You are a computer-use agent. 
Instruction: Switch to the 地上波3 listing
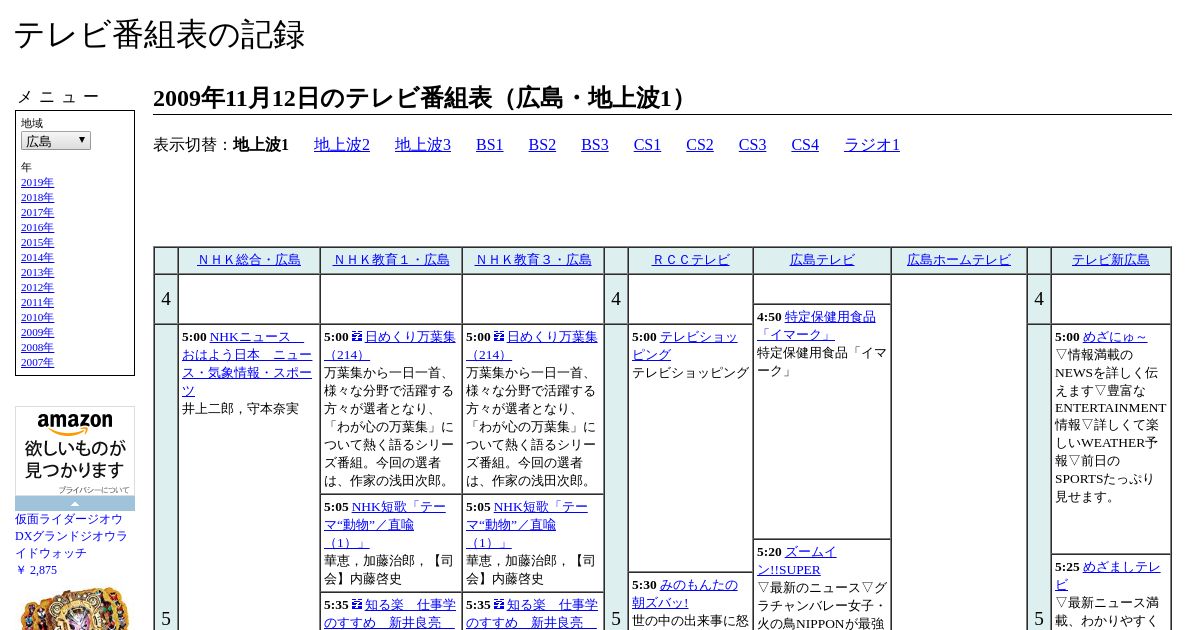(x=423, y=145)
